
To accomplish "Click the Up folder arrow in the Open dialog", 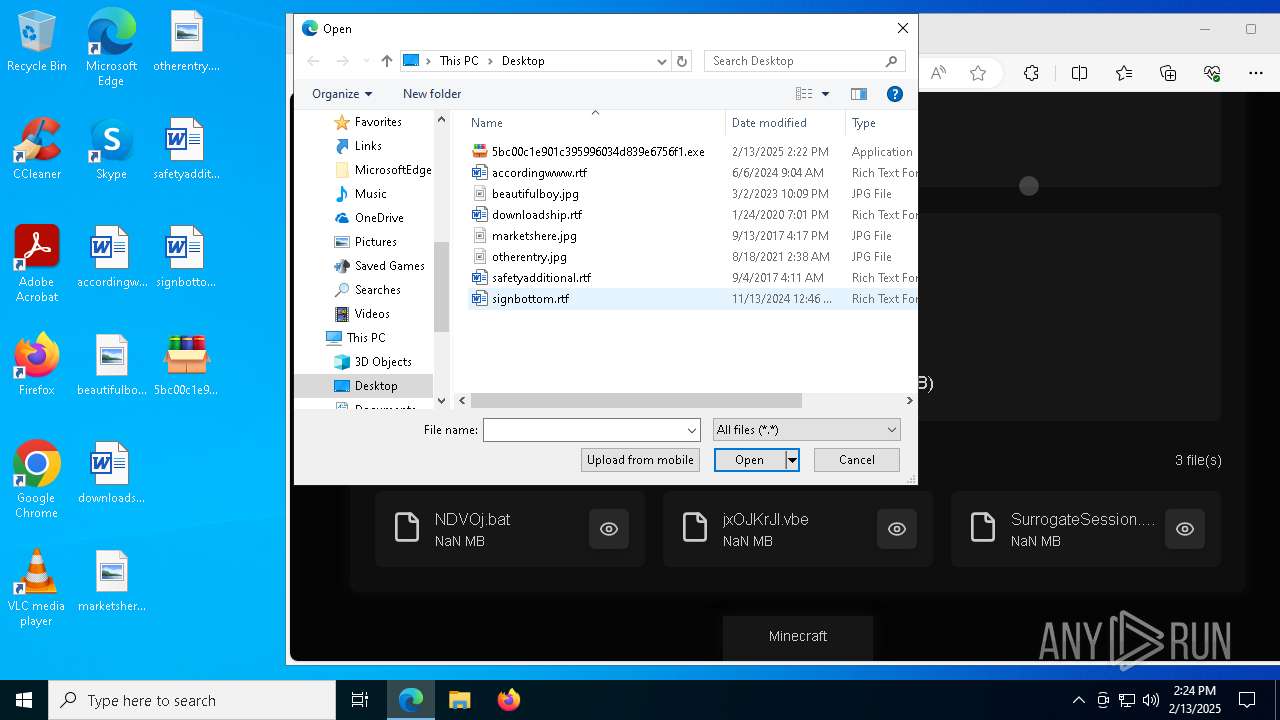I will coord(387,61).
